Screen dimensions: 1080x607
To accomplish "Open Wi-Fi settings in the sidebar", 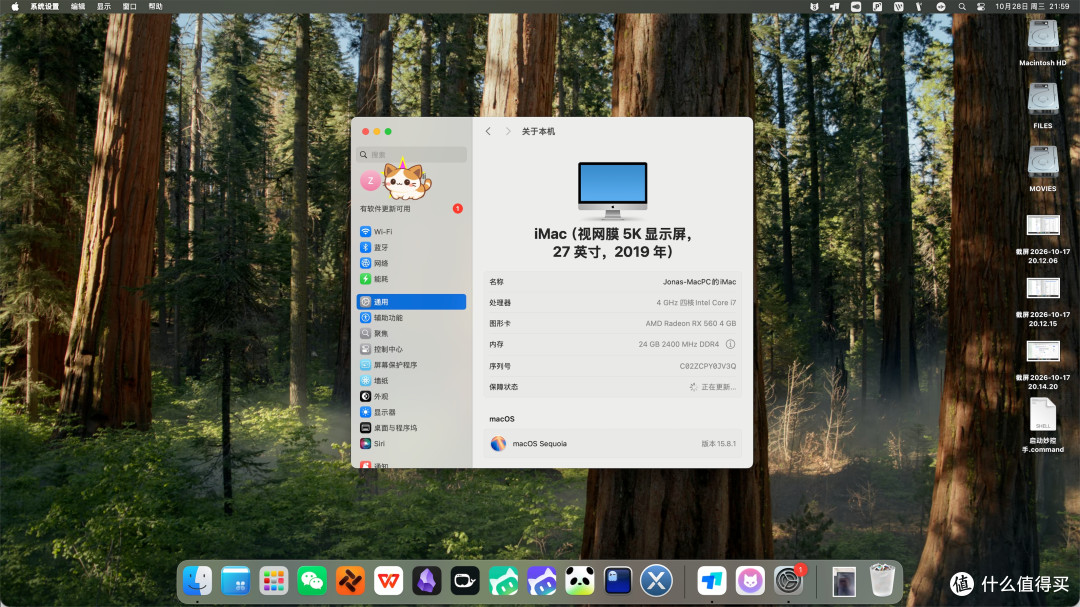I will [x=411, y=232].
